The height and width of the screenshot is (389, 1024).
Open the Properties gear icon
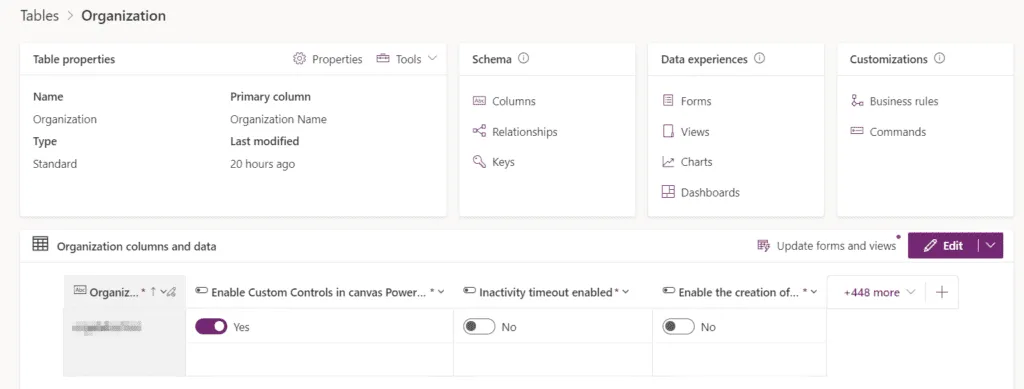click(300, 59)
